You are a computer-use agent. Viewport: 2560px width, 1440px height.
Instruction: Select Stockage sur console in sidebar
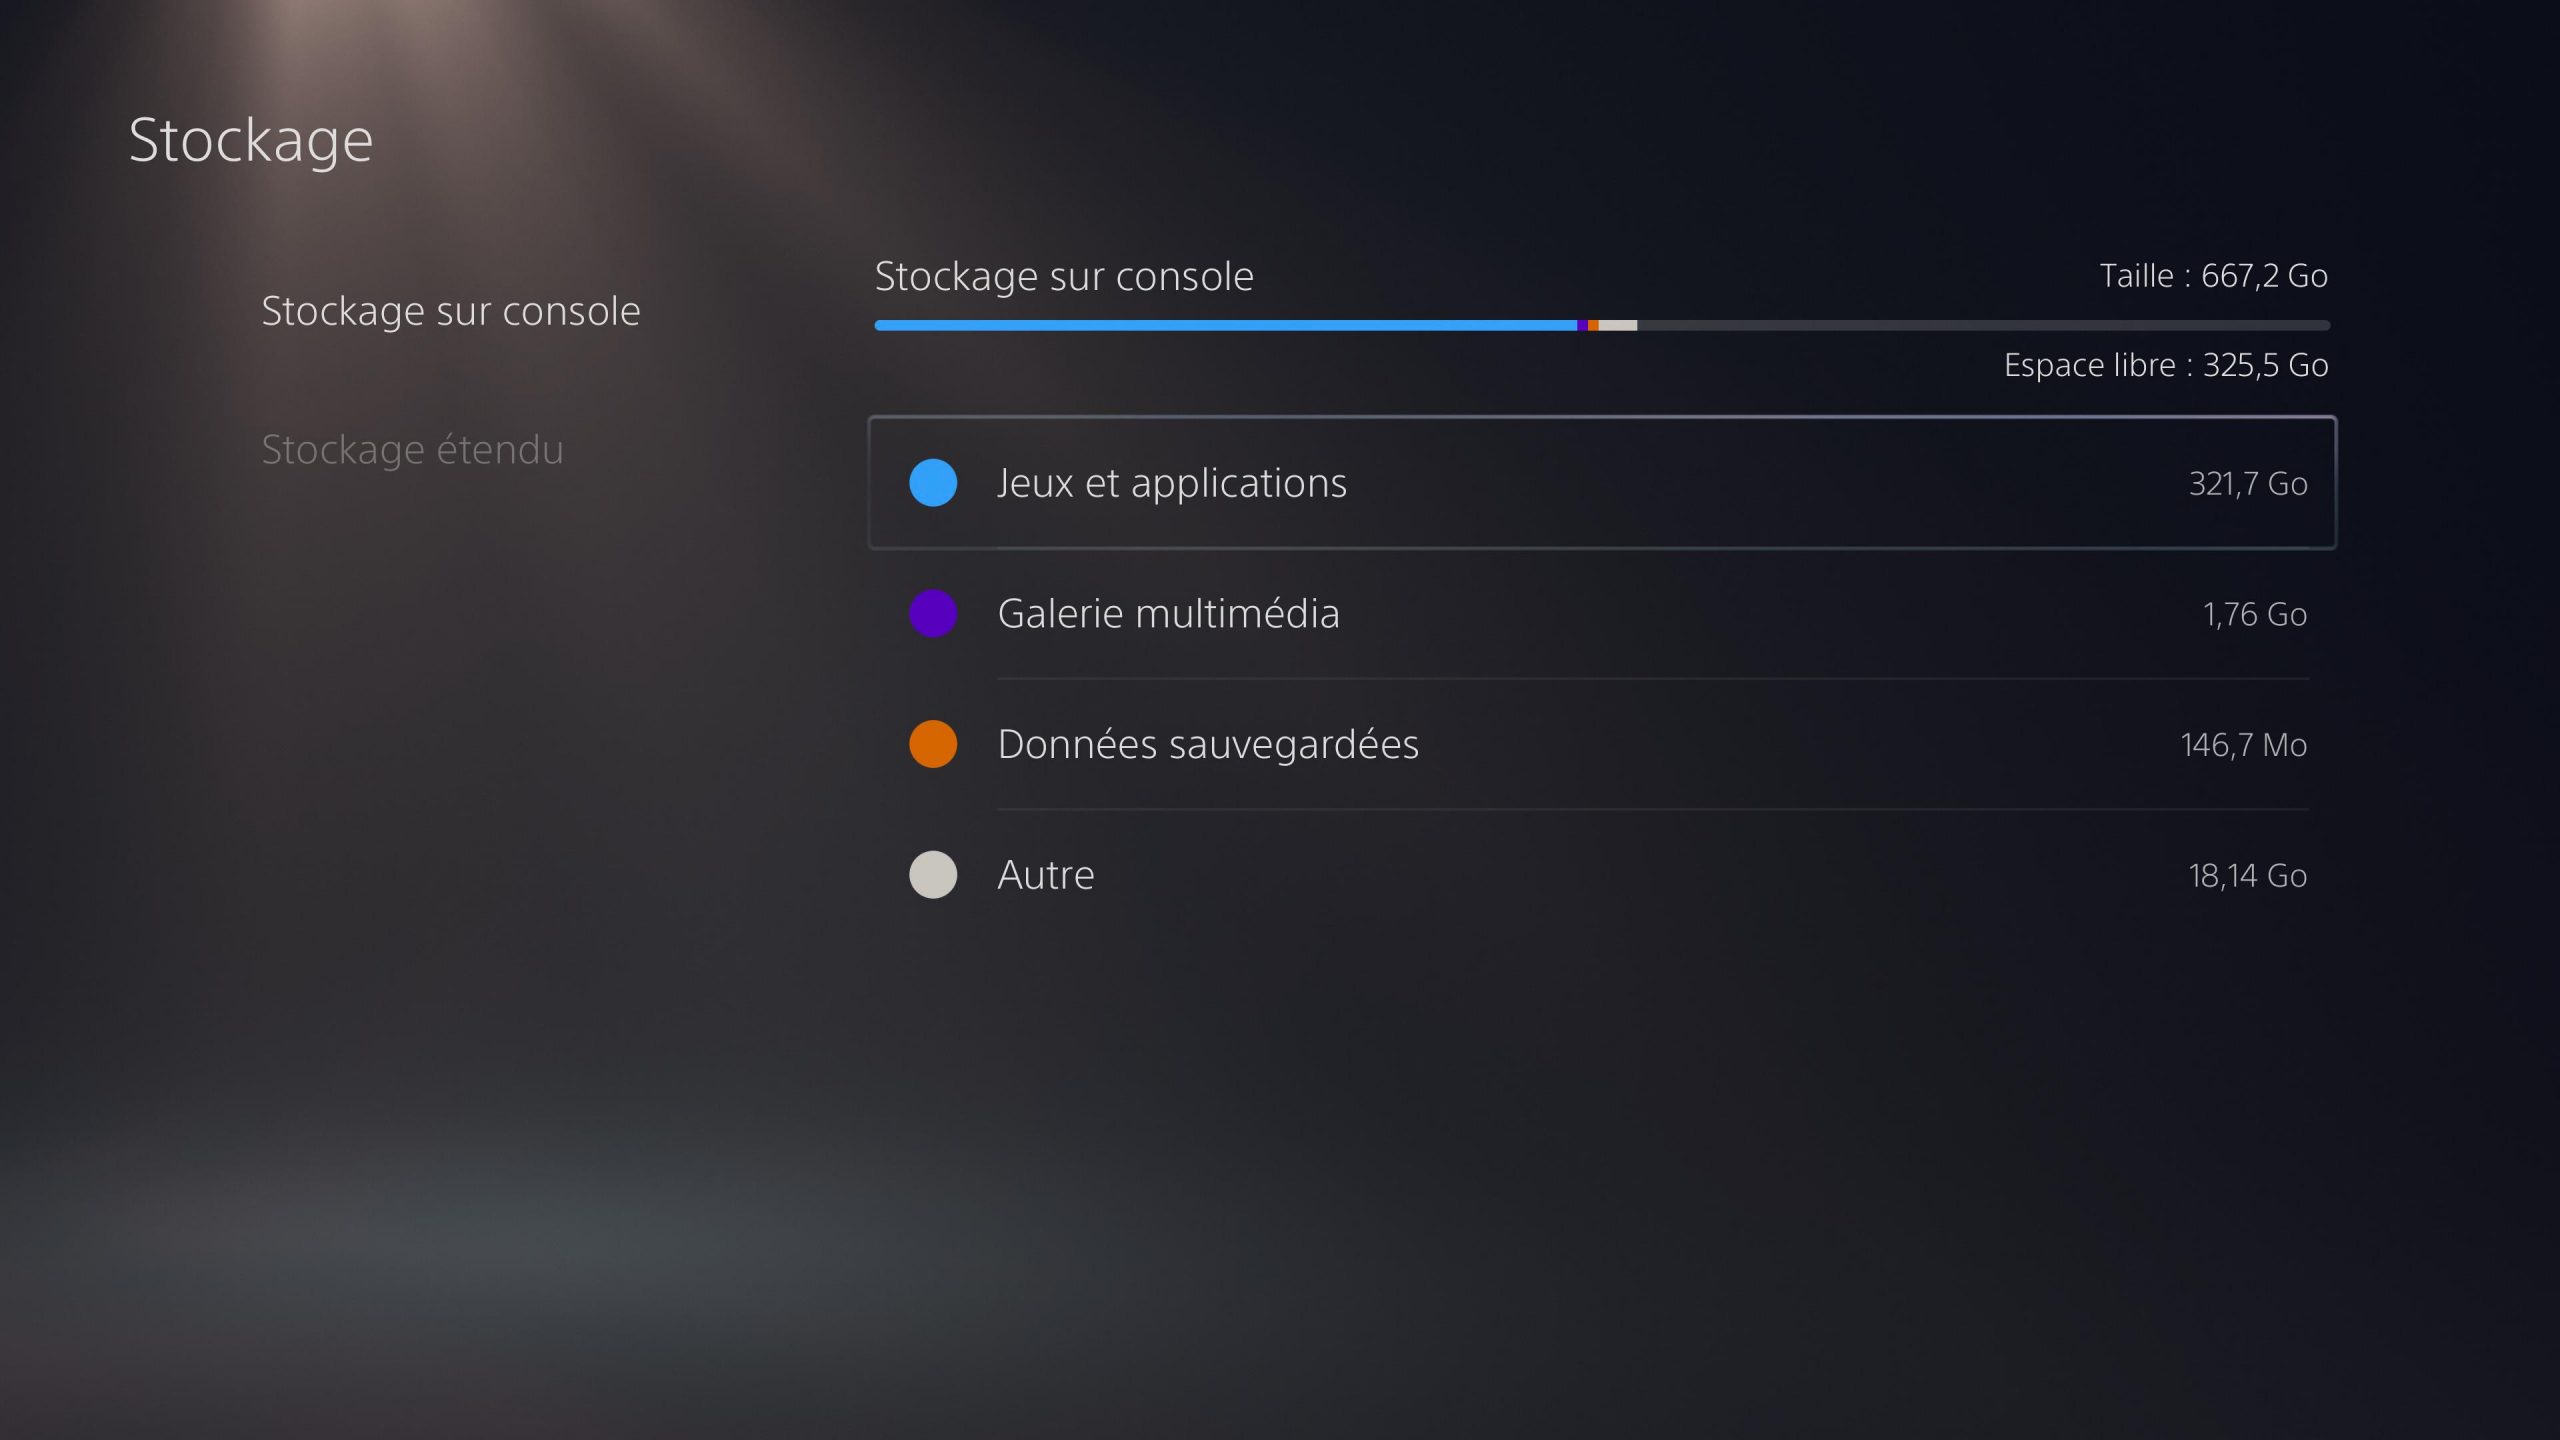[450, 311]
